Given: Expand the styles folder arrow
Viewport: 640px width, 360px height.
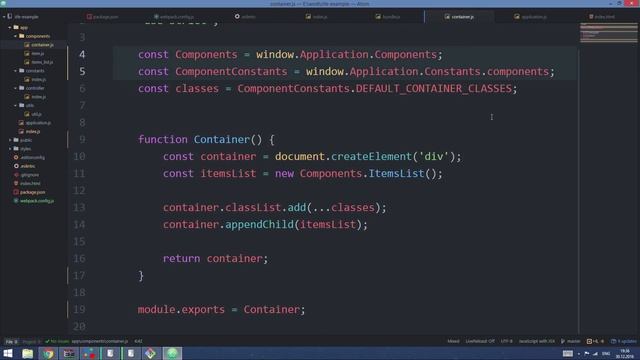Looking at the screenshot, I should tap(10, 149).
